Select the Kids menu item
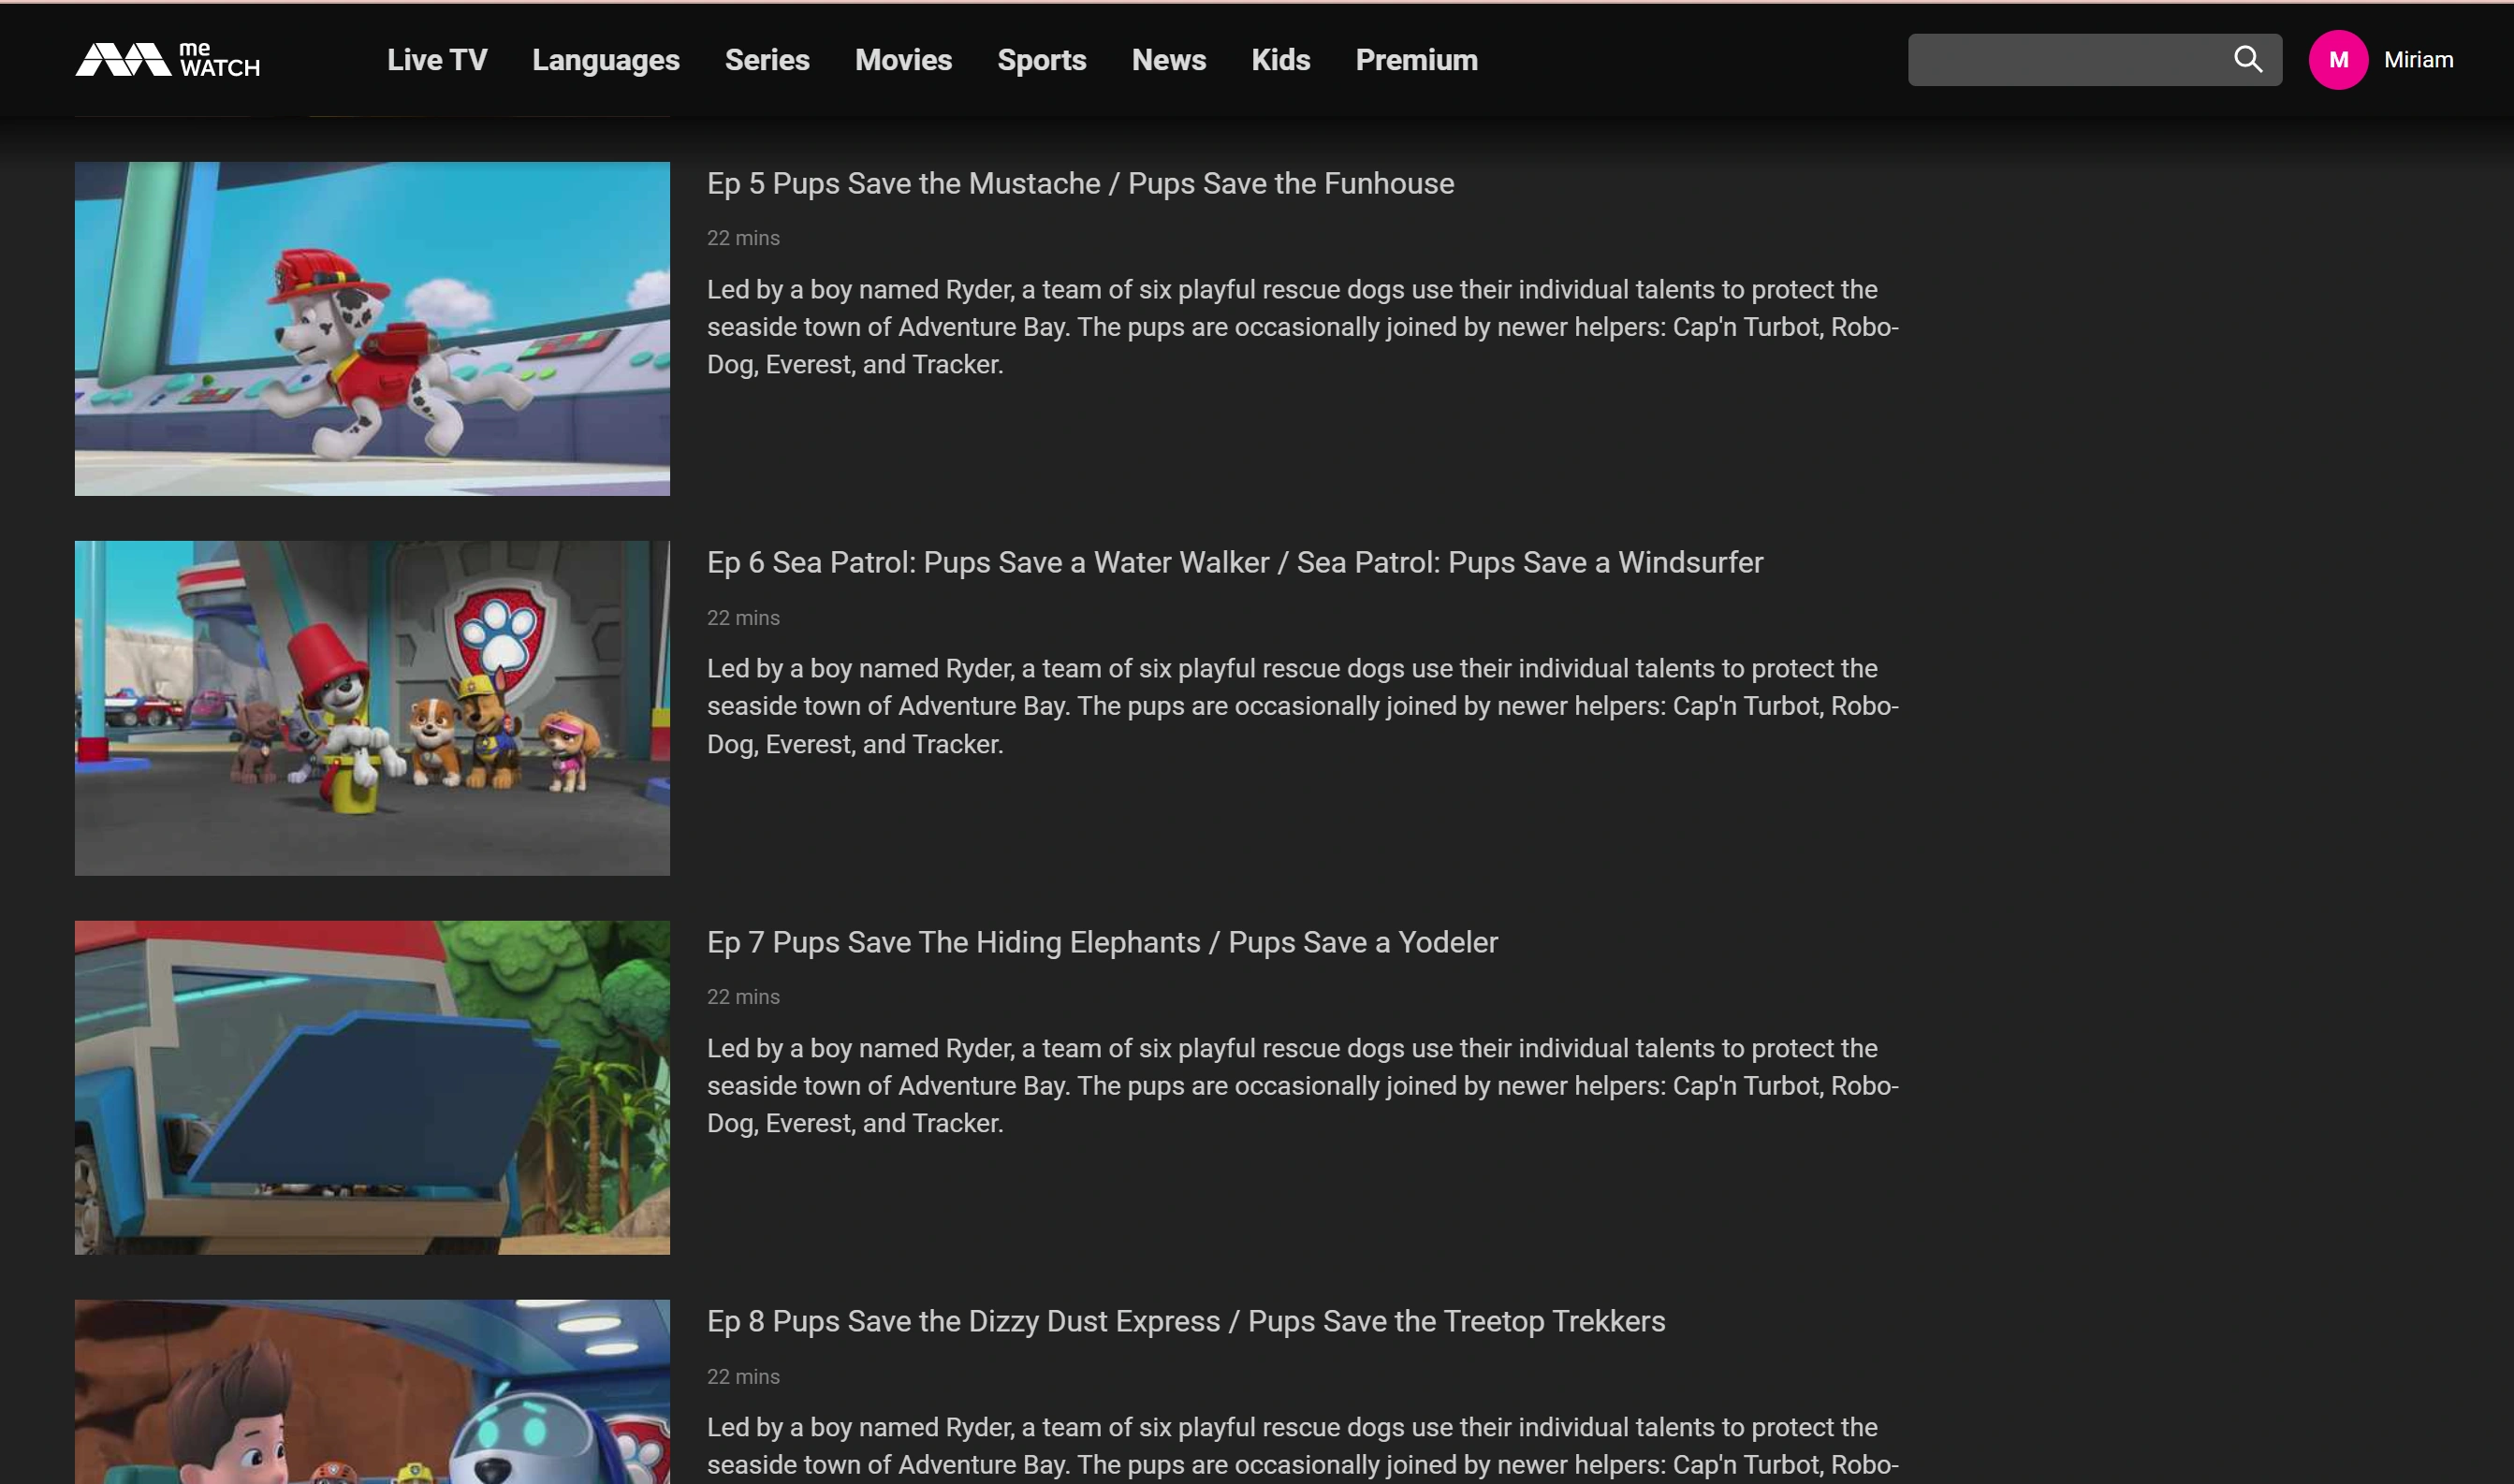 point(1280,60)
